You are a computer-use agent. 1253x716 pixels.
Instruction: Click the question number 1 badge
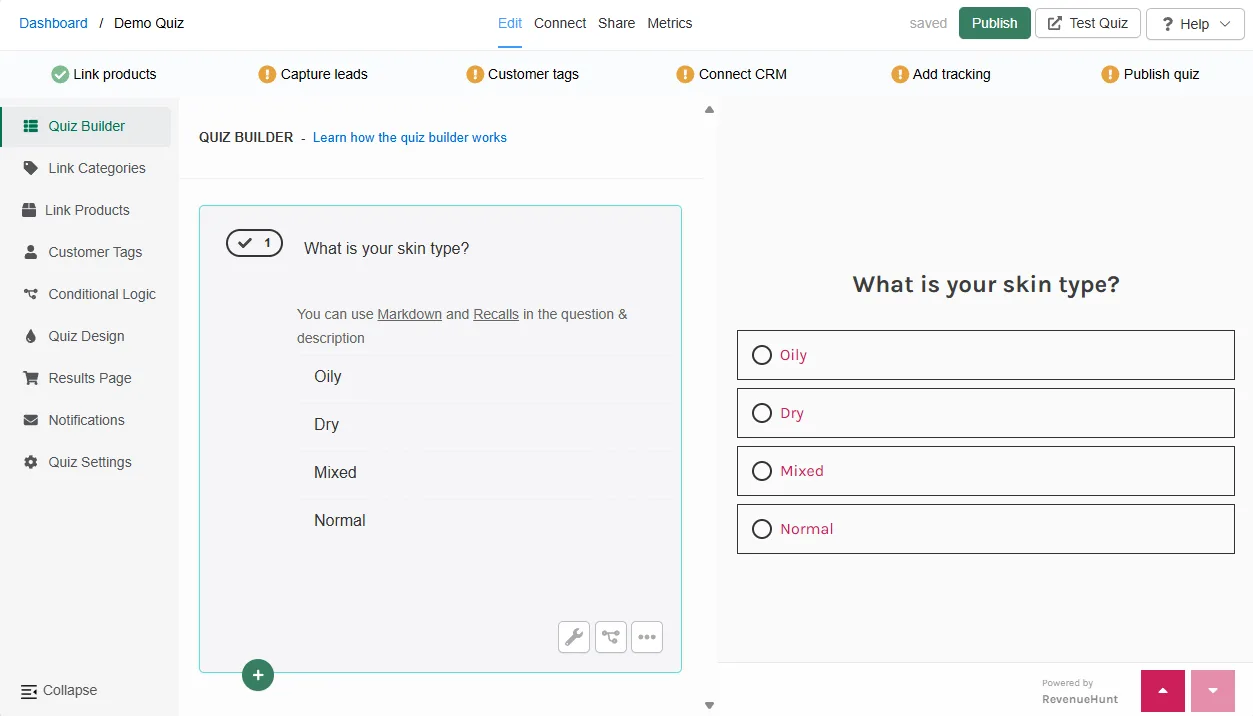point(254,243)
